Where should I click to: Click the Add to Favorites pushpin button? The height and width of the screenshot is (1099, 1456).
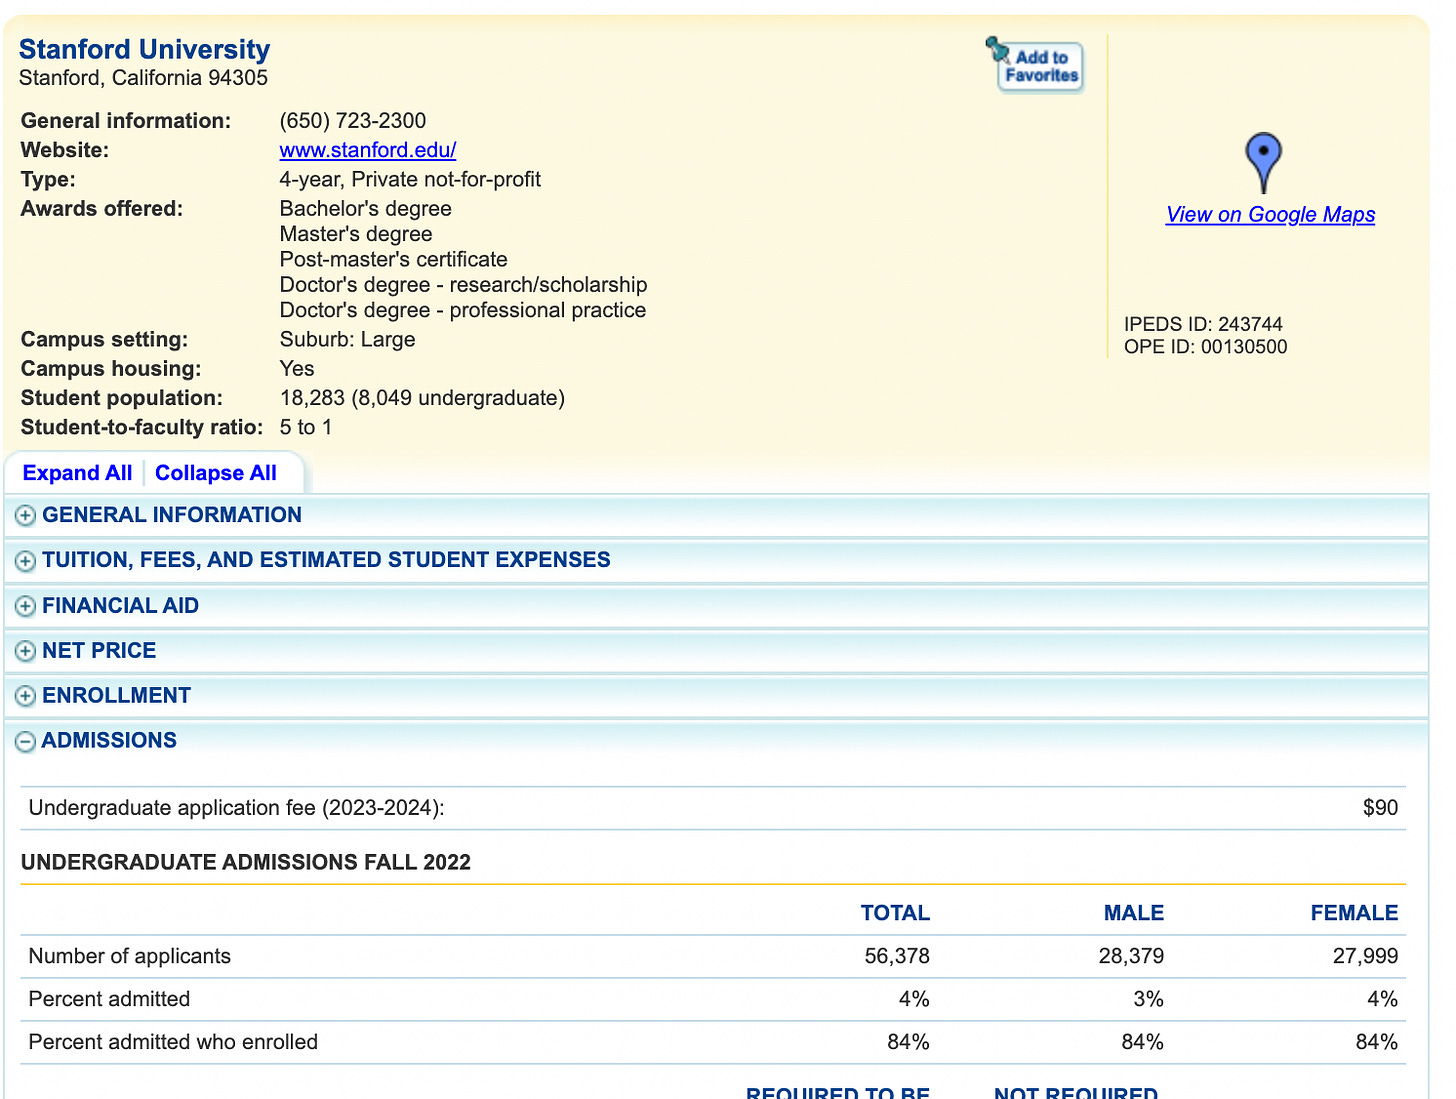click(x=1034, y=64)
